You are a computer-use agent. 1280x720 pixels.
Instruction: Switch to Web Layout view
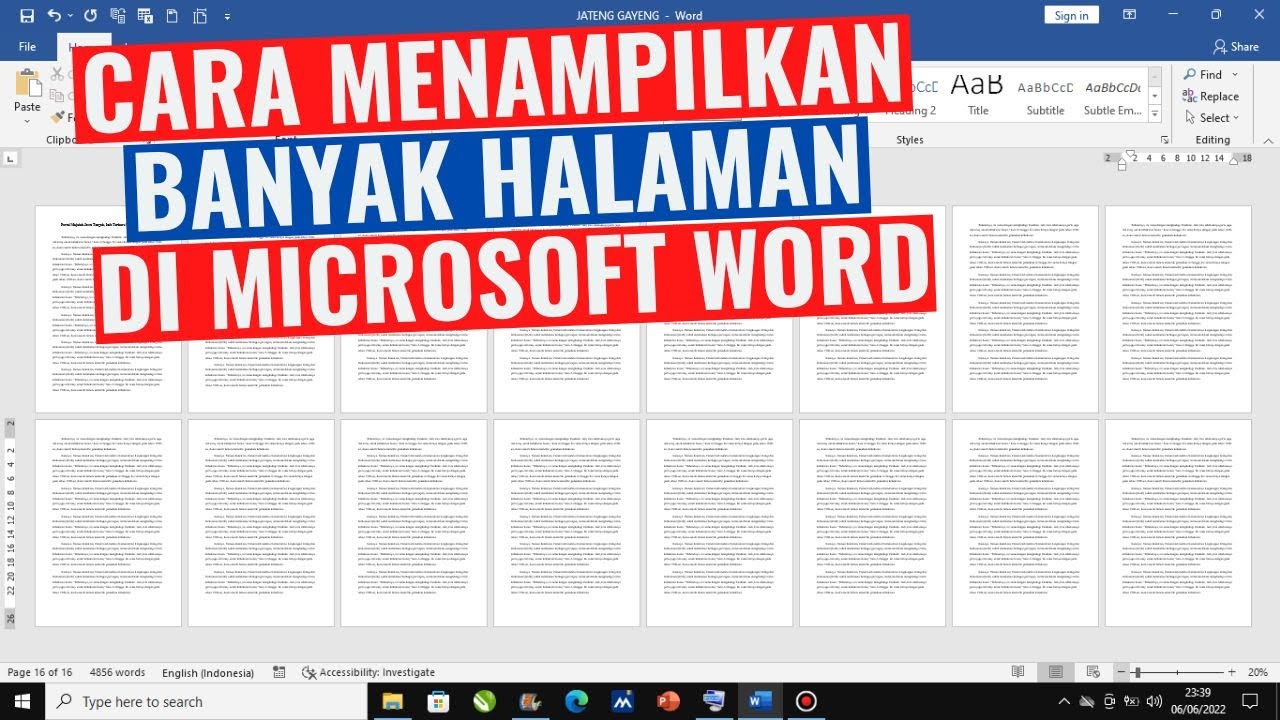tap(1093, 672)
